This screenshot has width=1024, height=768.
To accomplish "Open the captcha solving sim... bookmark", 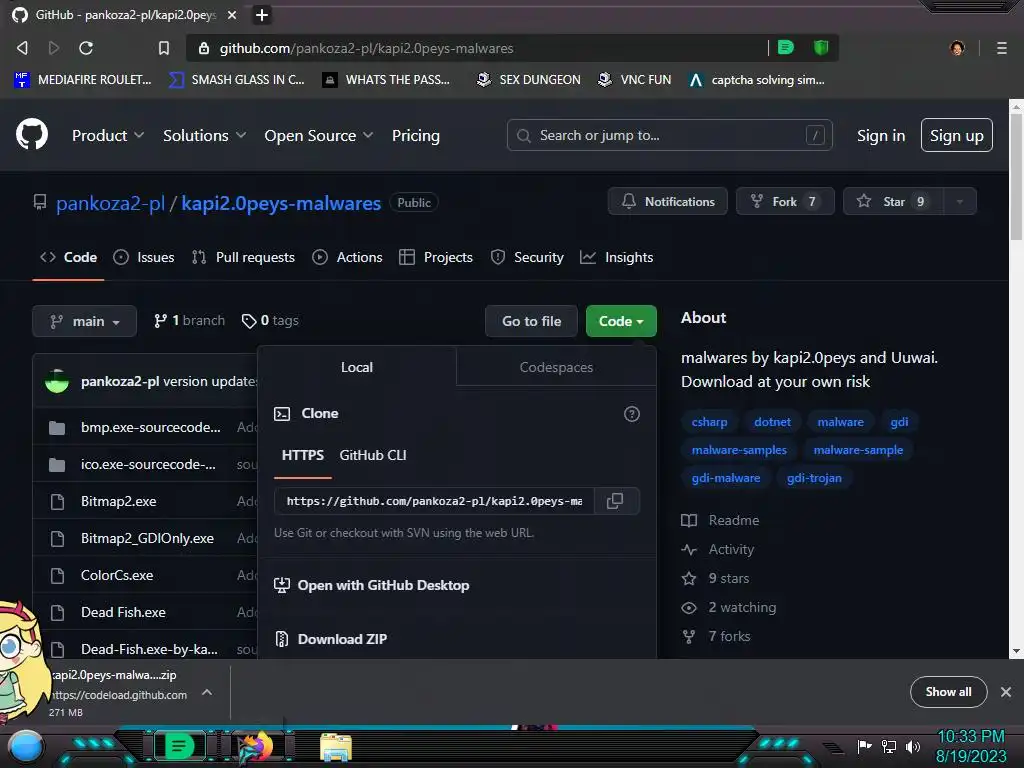I will [x=757, y=80].
